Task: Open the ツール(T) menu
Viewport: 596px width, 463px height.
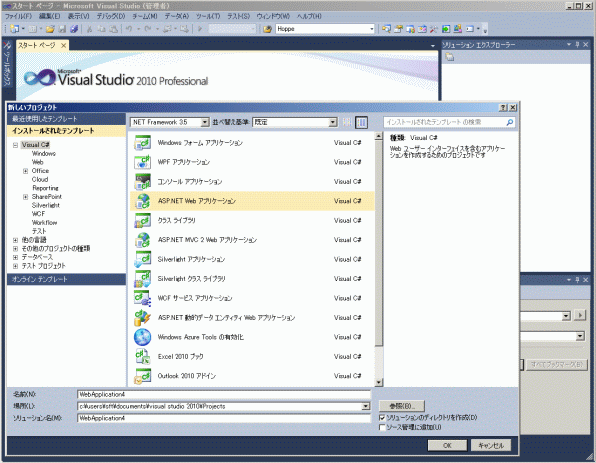Action: point(208,16)
